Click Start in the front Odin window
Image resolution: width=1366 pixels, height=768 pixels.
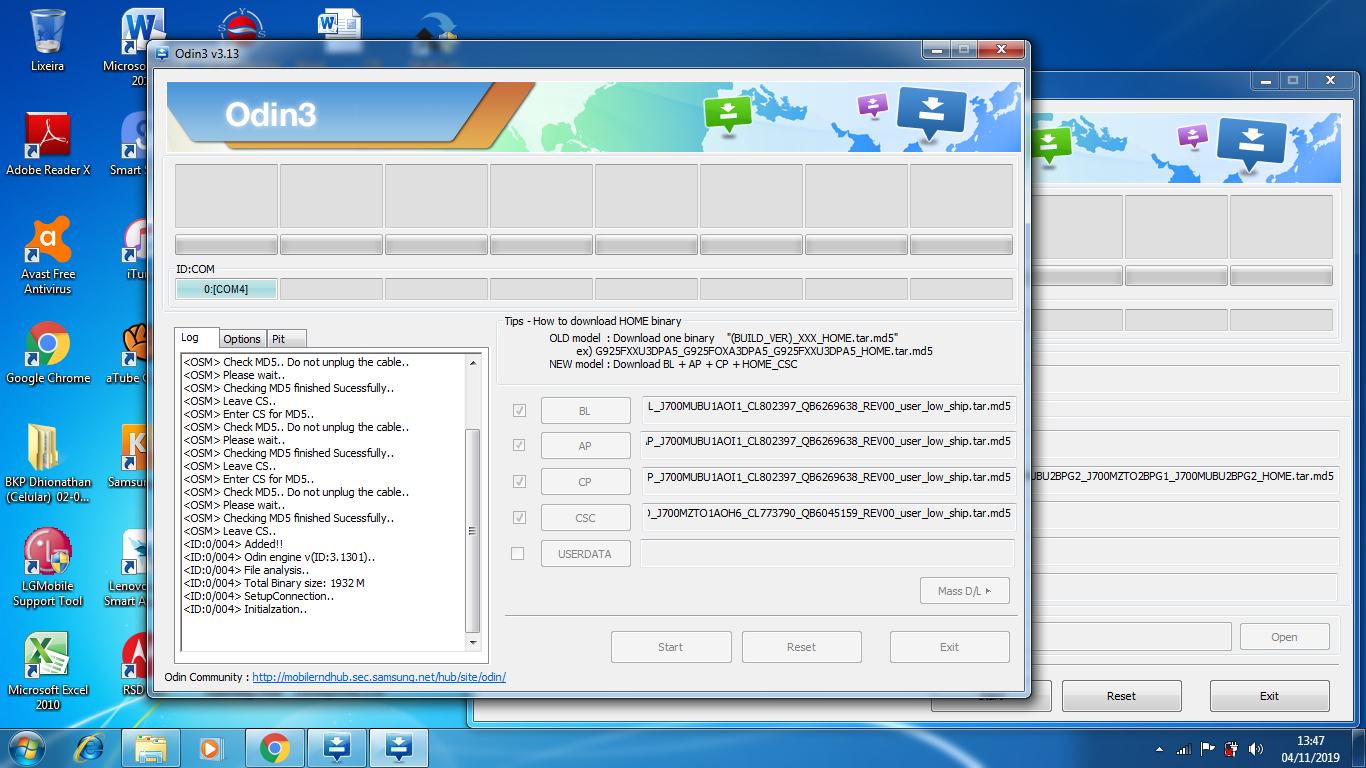(x=671, y=647)
